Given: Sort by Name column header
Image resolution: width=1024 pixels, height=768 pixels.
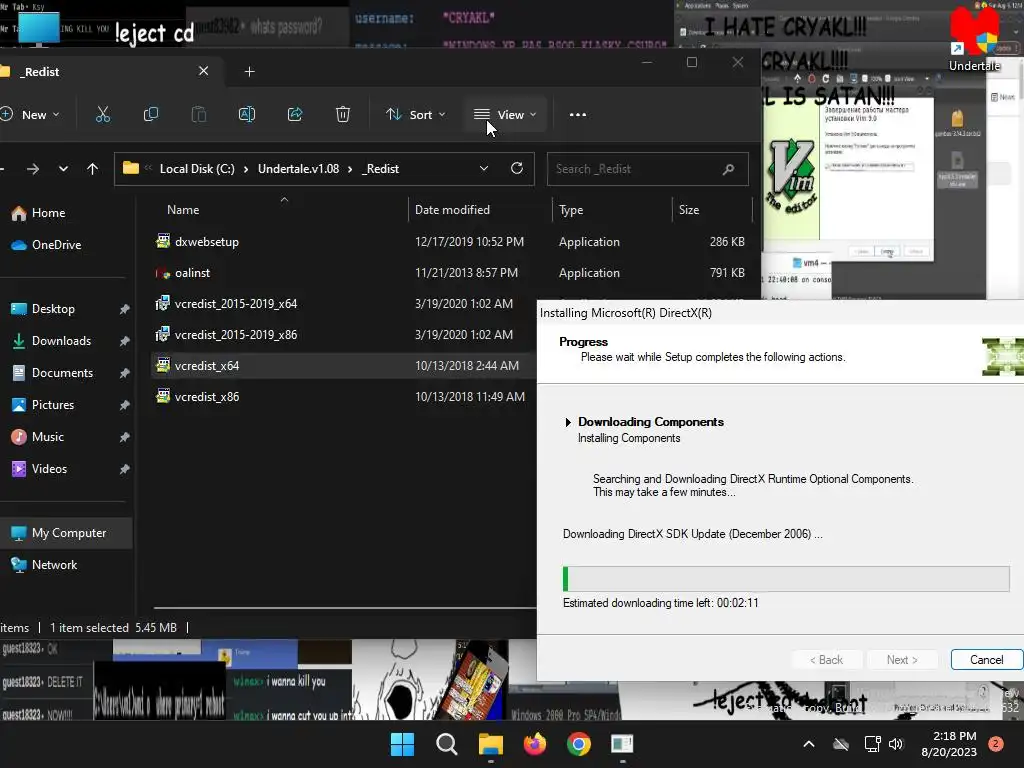Looking at the screenshot, I should [x=183, y=210].
